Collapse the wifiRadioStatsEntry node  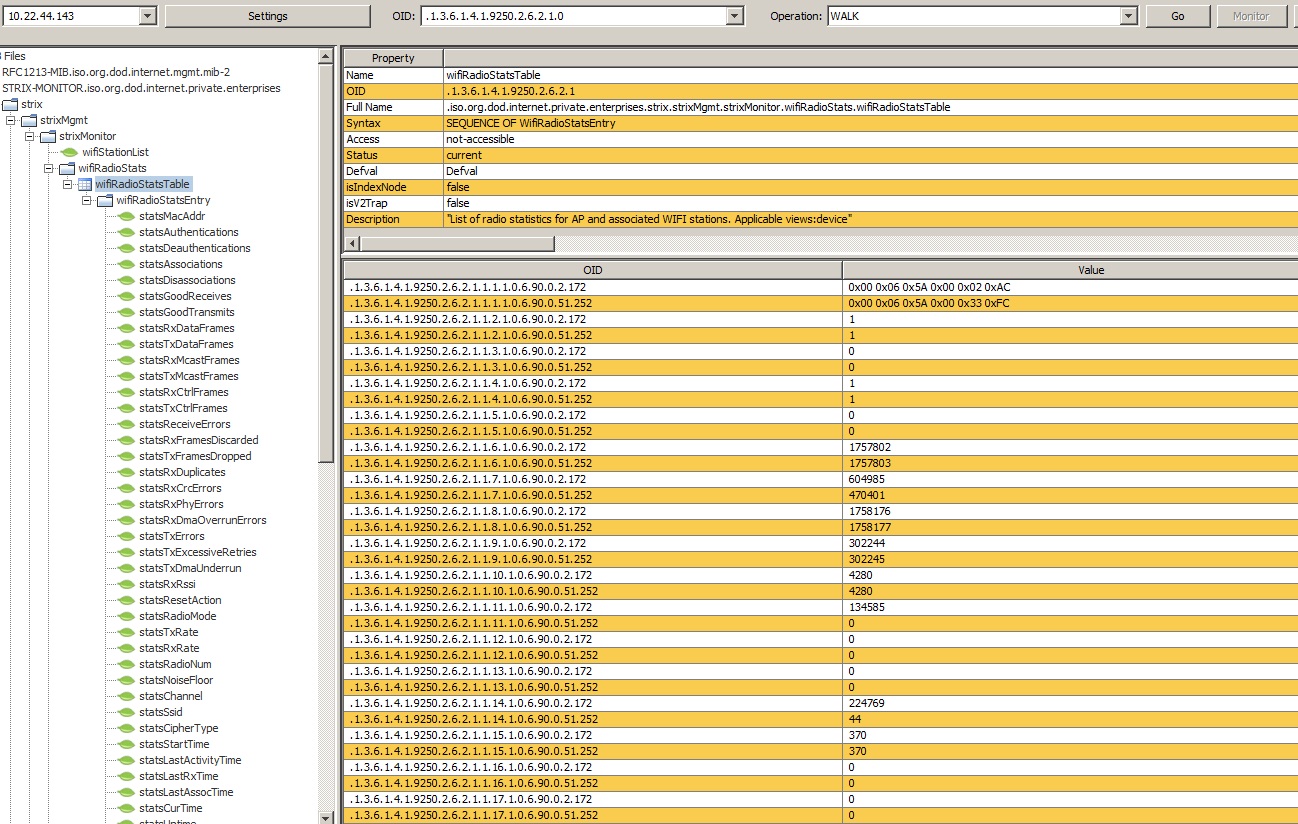pos(87,200)
